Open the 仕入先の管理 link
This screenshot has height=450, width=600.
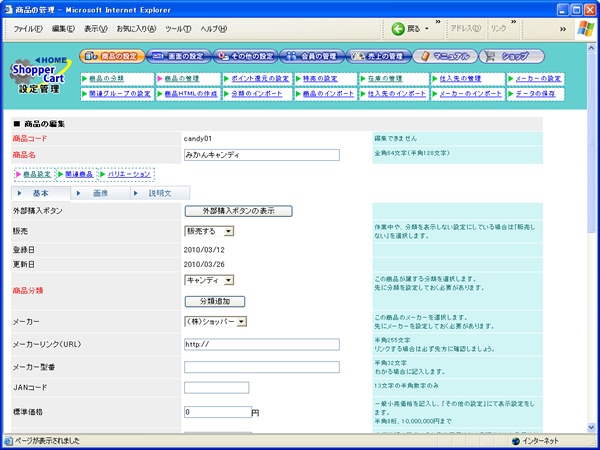click(x=460, y=79)
